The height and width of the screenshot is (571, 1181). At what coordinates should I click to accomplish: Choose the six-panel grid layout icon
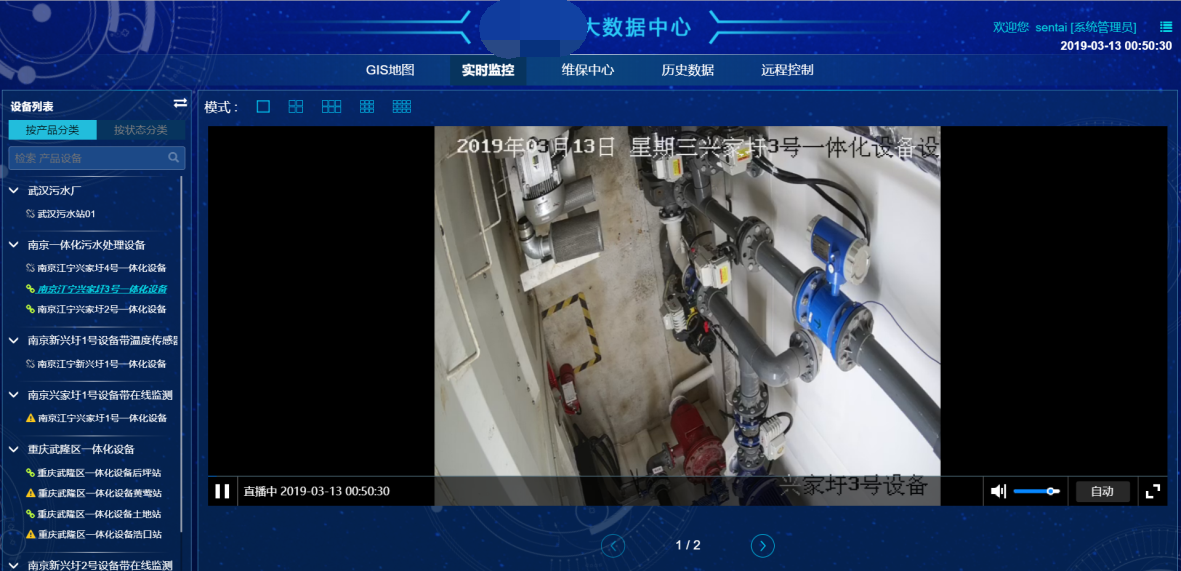click(x=331, y=106)
